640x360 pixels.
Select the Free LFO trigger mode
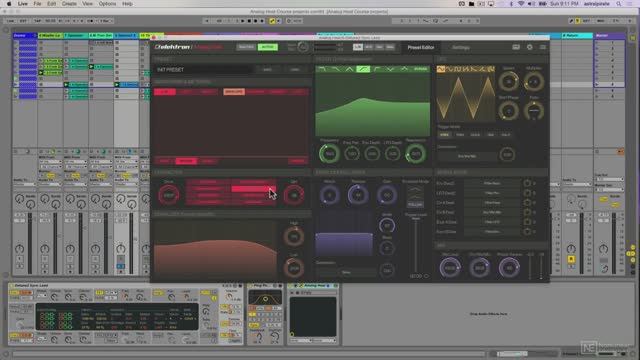(x=444, y=134)
